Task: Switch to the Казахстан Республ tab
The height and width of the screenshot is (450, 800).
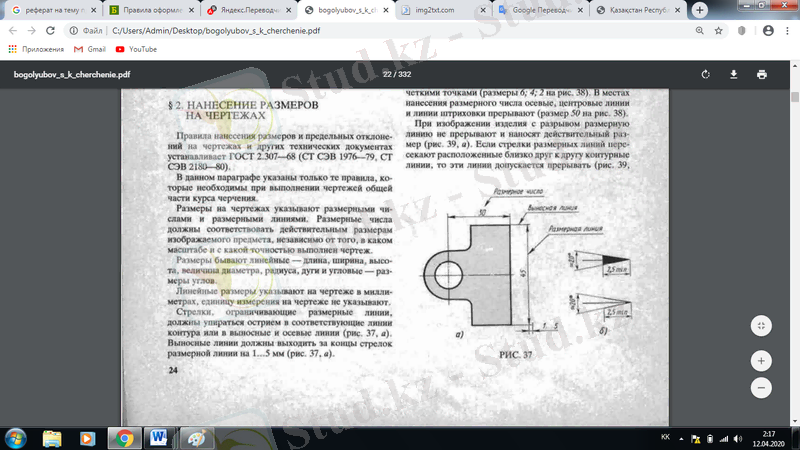Action: pos(639,10)
